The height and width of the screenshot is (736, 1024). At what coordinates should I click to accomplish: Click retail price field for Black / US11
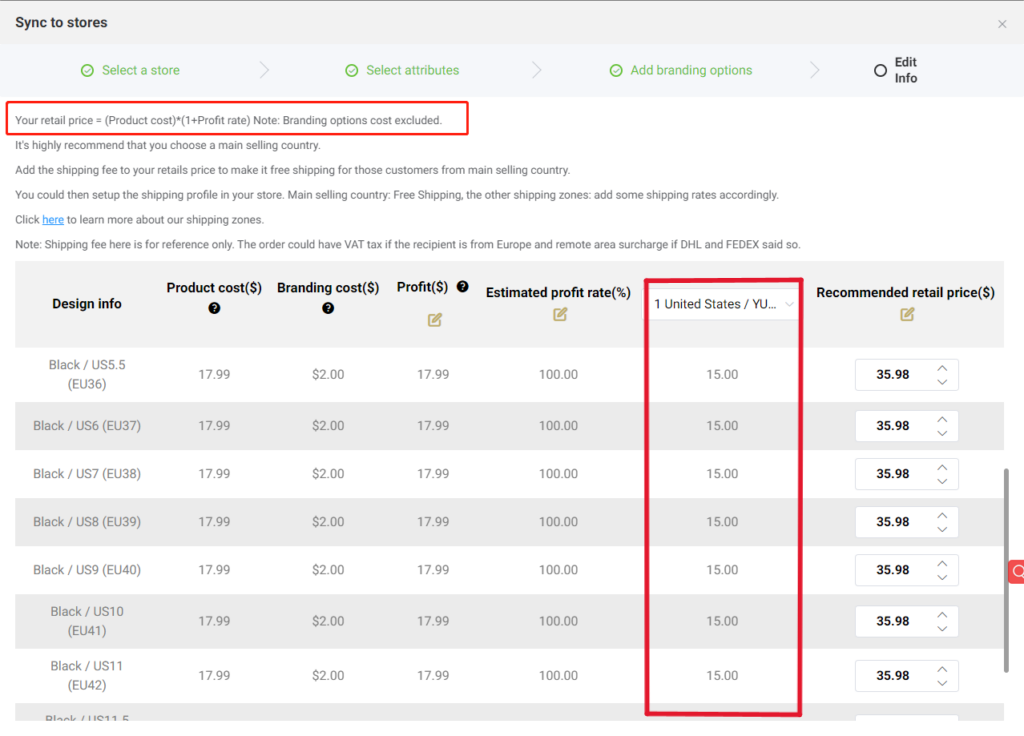pos(892,676)
